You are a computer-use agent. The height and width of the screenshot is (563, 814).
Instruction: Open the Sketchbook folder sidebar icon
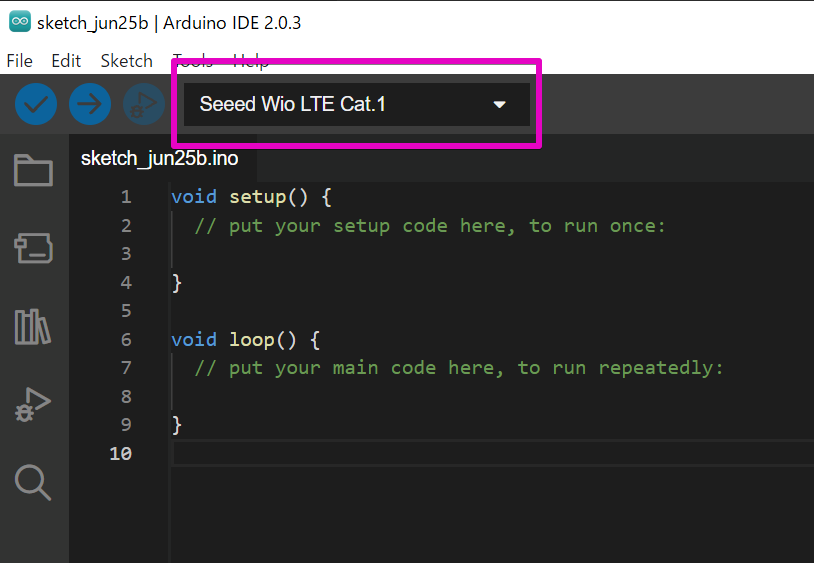click(x=33, y=170)
